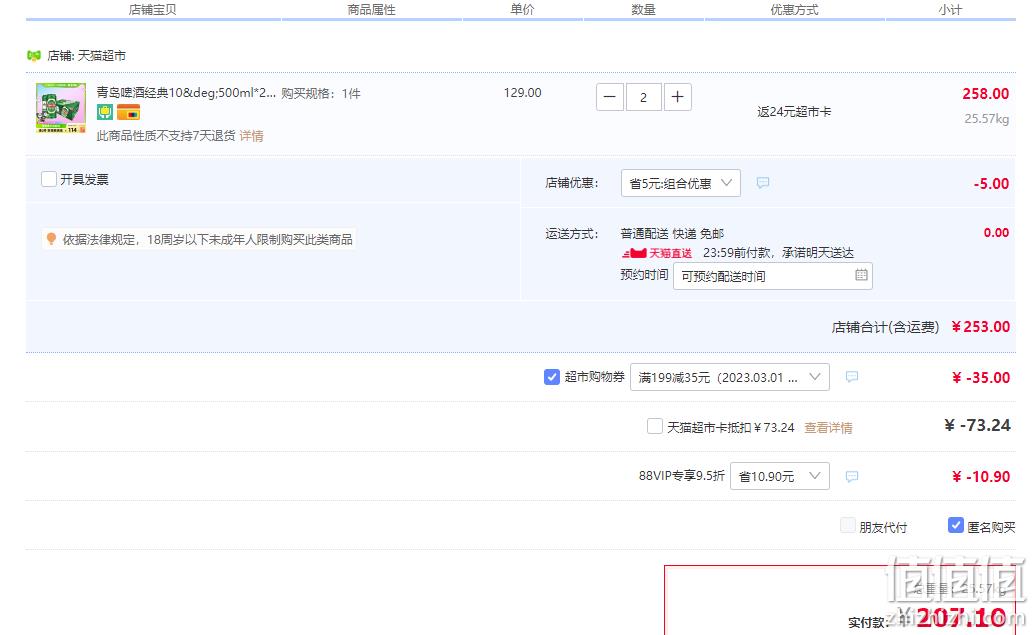Click the green badge icon under product title
Viewport: 1035px width, 635px height.
click(x=105, y=112)
